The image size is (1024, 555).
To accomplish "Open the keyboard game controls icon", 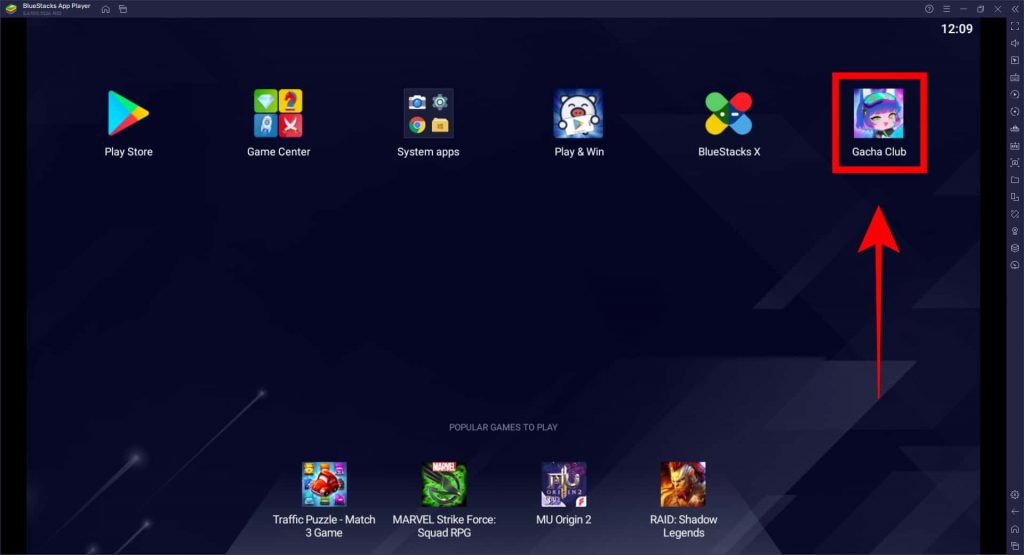I will pos(1015,77).
